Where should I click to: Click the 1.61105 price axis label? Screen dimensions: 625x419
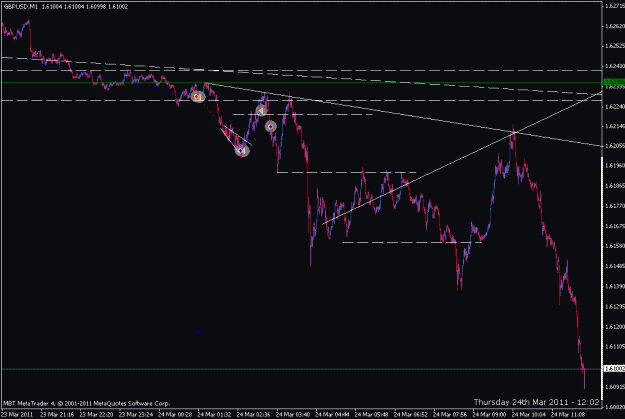[x=615, y=346]
